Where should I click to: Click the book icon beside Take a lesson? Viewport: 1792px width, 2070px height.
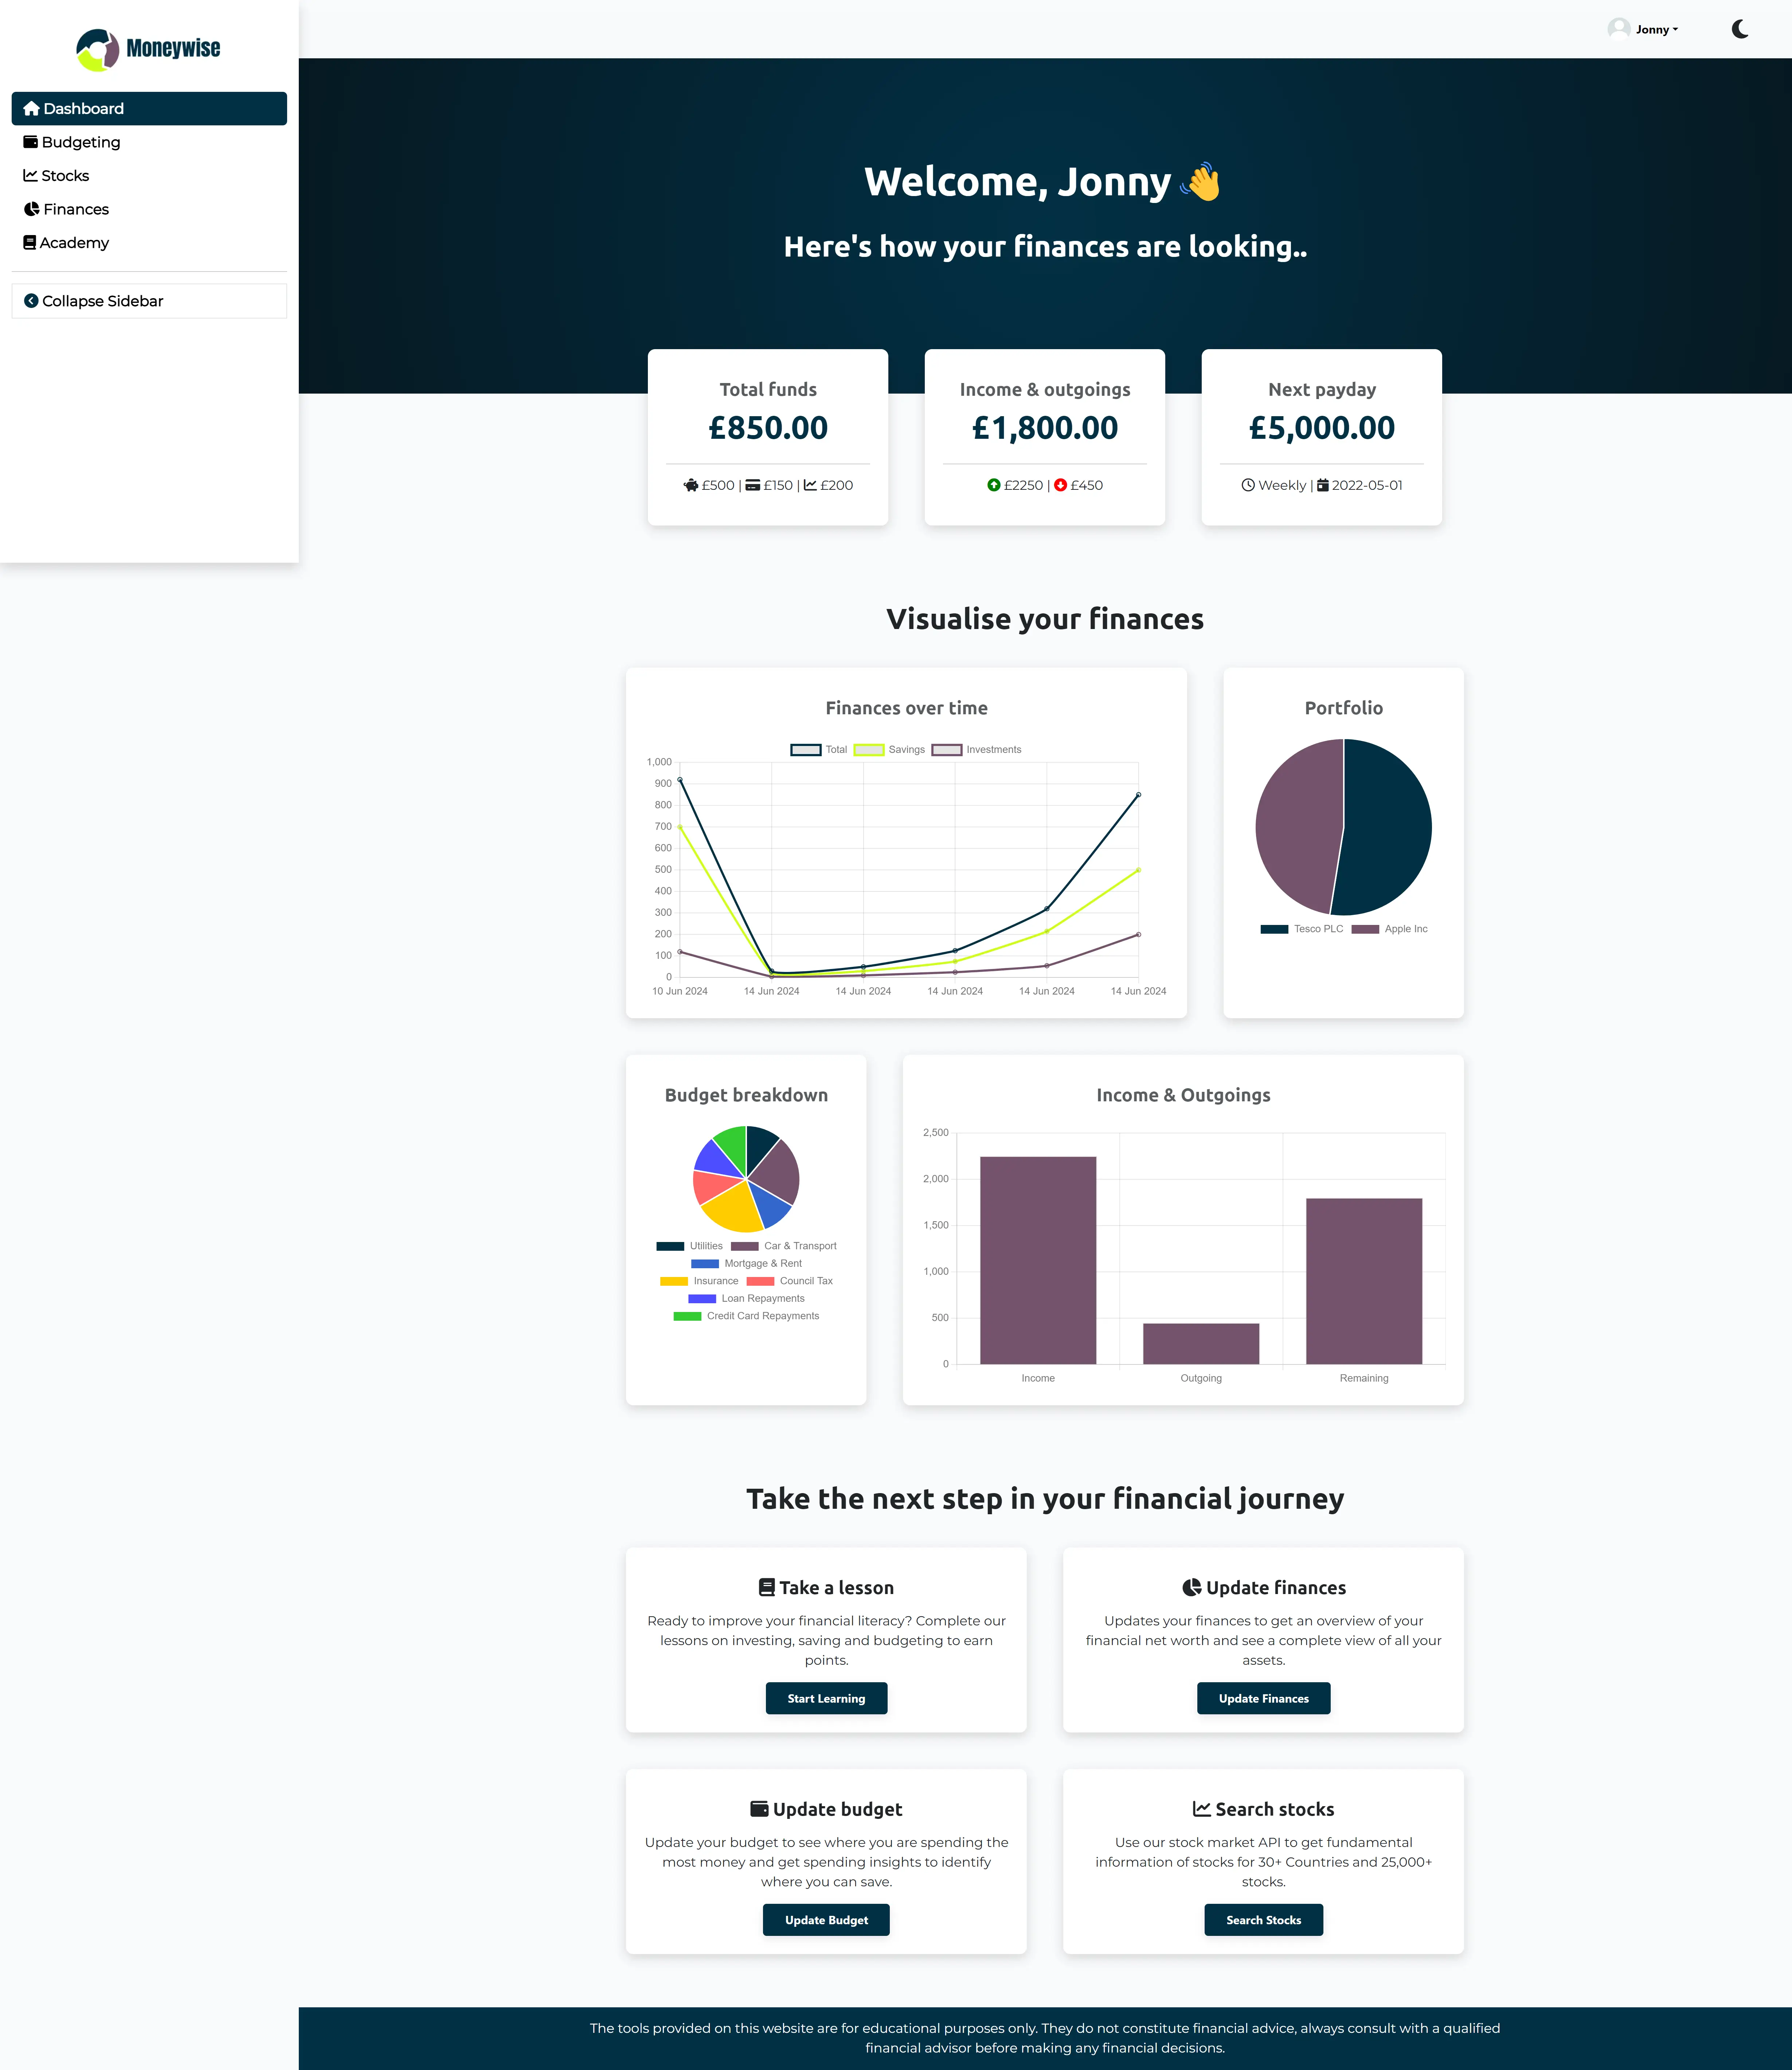tap(767, 1587)
